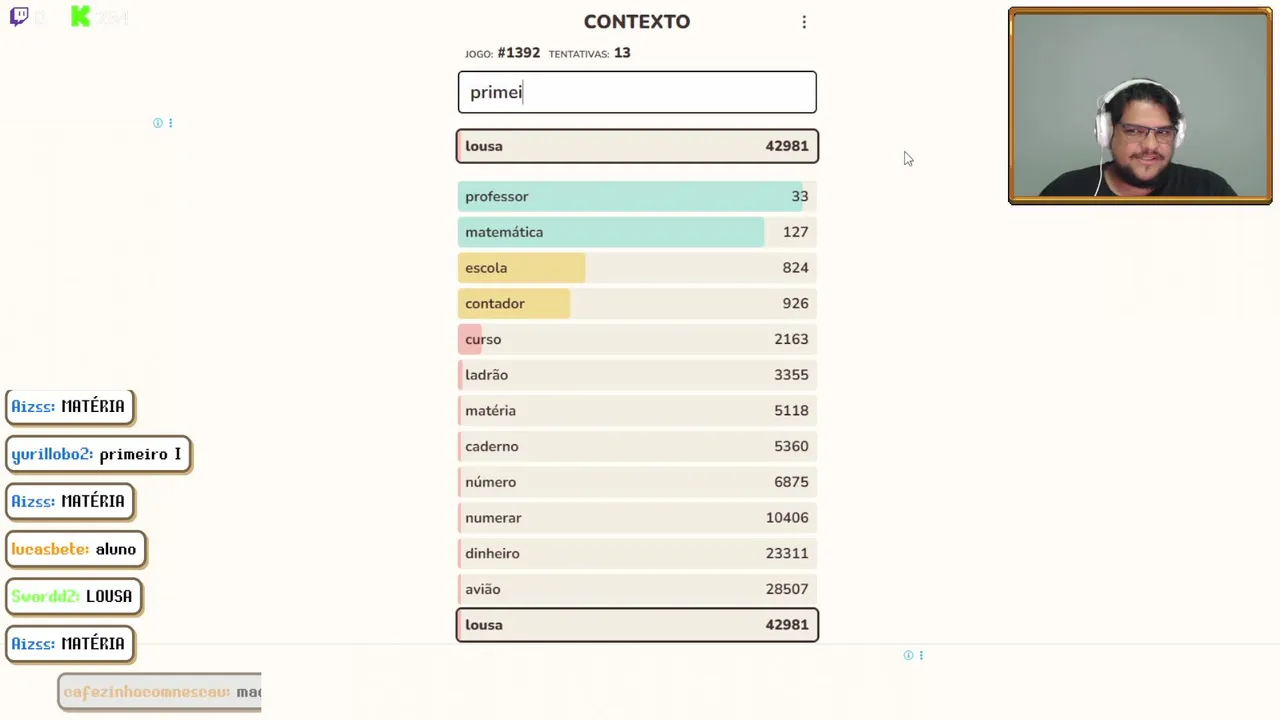Click the CONTEXTO game title

click(x=636, y=22)
